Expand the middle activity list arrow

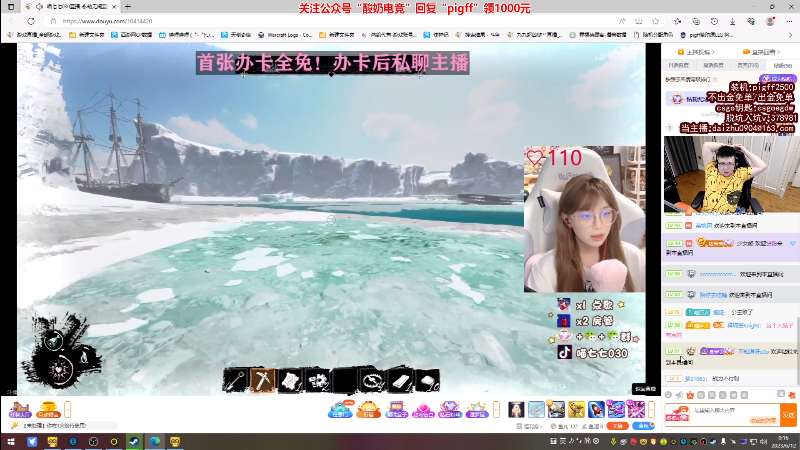click(x=496, y=409)
